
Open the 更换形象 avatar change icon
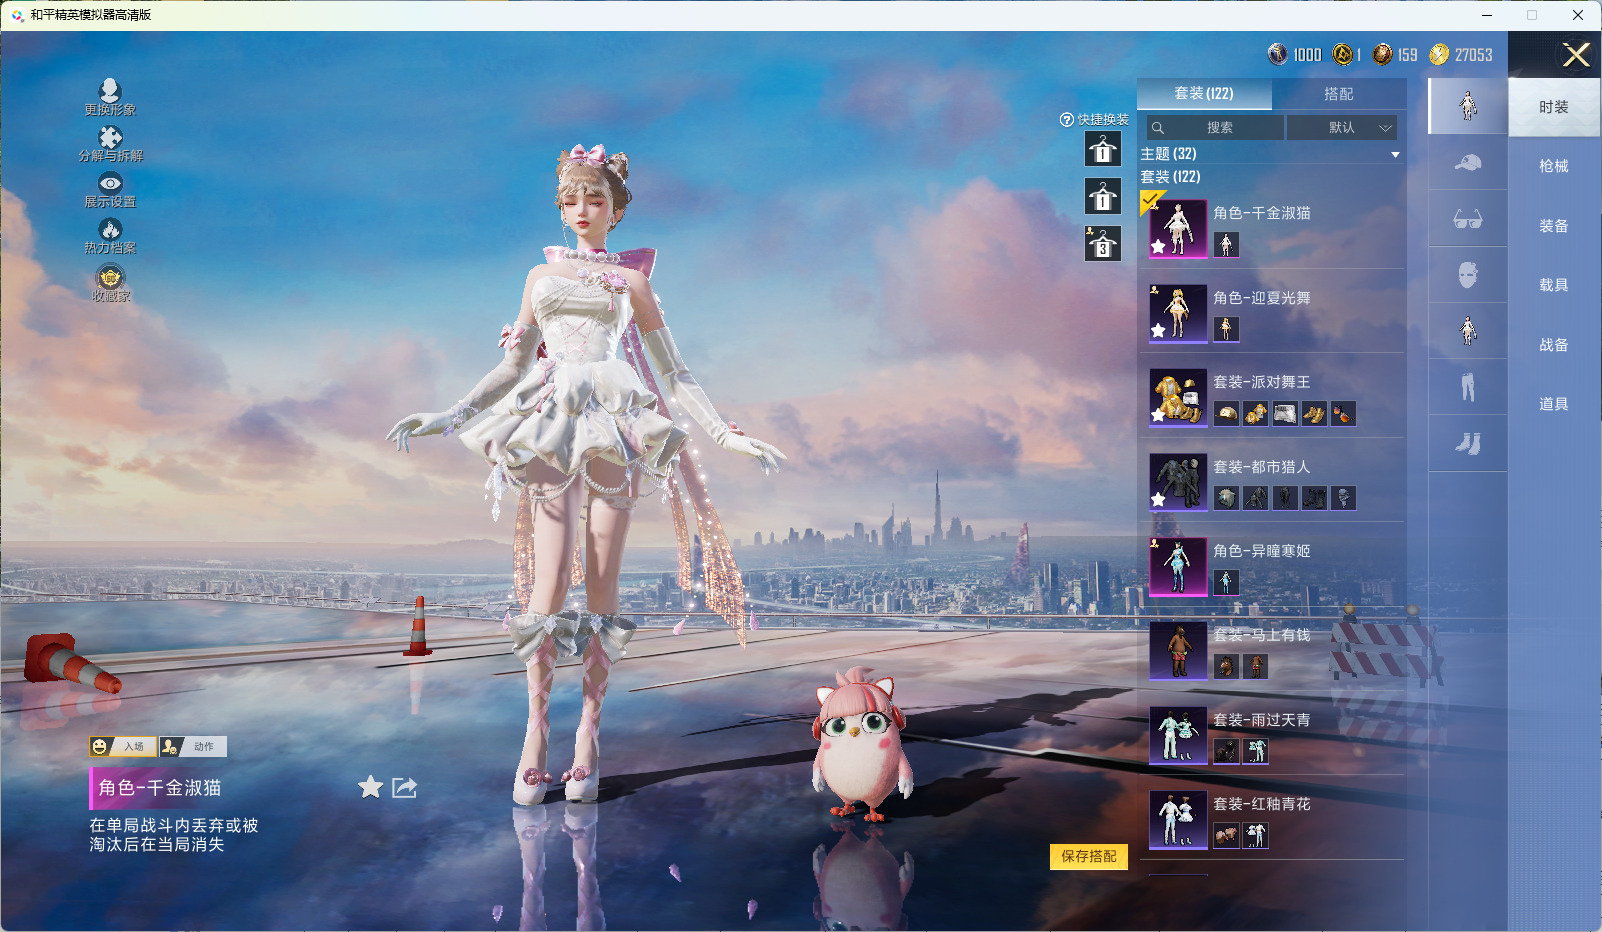click(110, 92)
